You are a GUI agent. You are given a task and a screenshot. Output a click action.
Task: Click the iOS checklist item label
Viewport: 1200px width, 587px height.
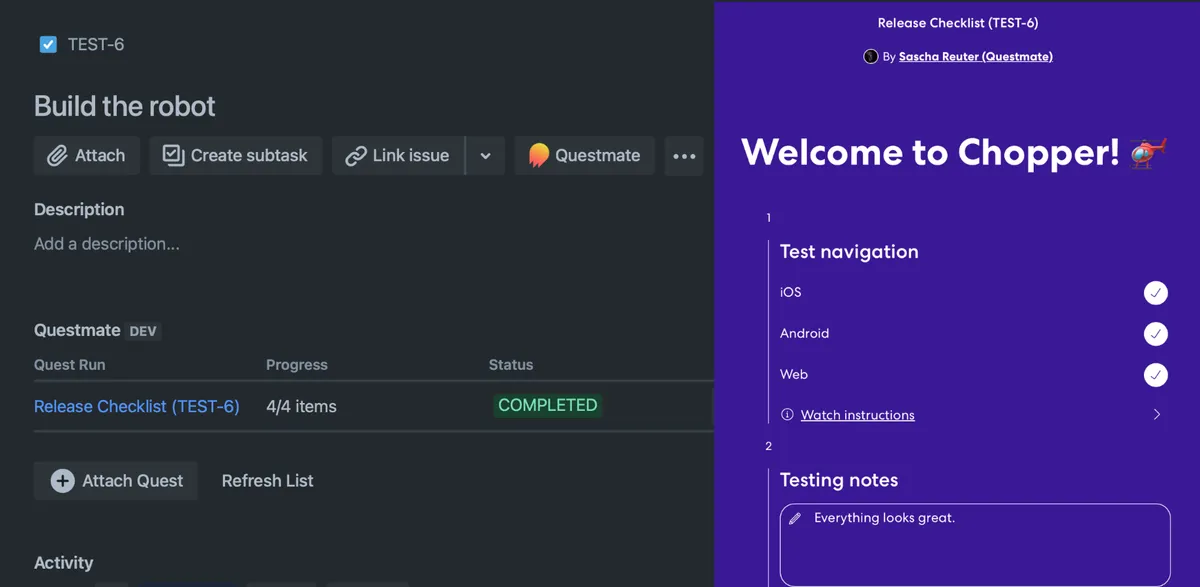(x=791, y=293)
